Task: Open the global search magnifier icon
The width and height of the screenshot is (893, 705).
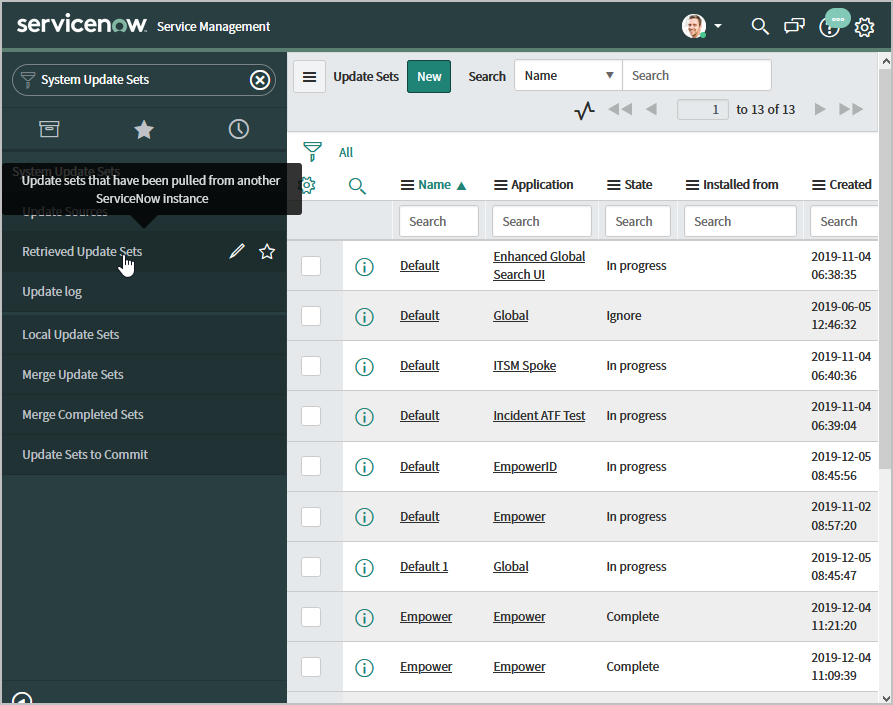Action: tap(760, 27)
